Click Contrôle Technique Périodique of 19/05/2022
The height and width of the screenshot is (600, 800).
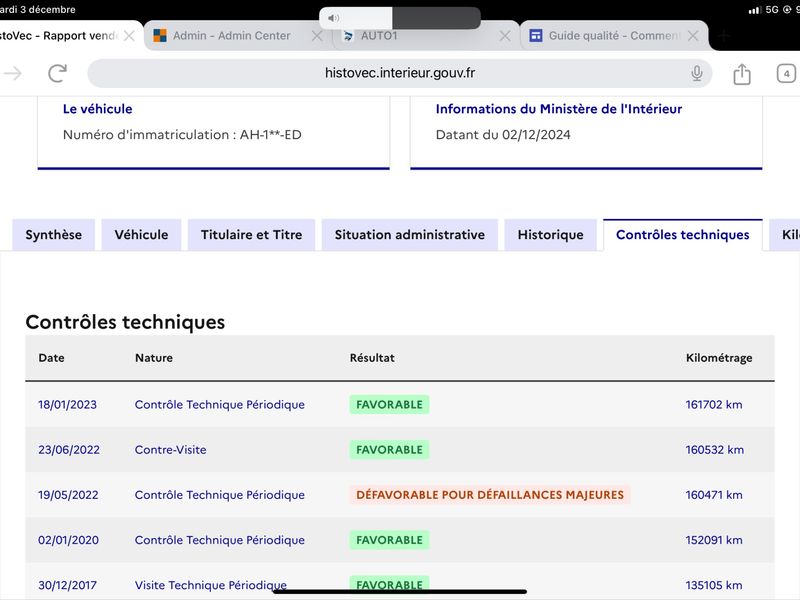(219, 495)
